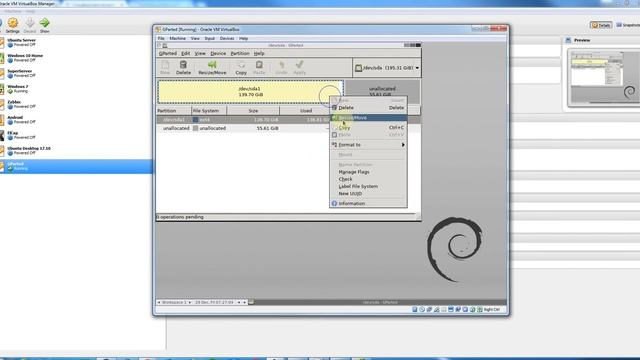This screenshot has height=360, width=640.
Task: Select Windows 10 Home VM in the list
Action: coord(76,58)
